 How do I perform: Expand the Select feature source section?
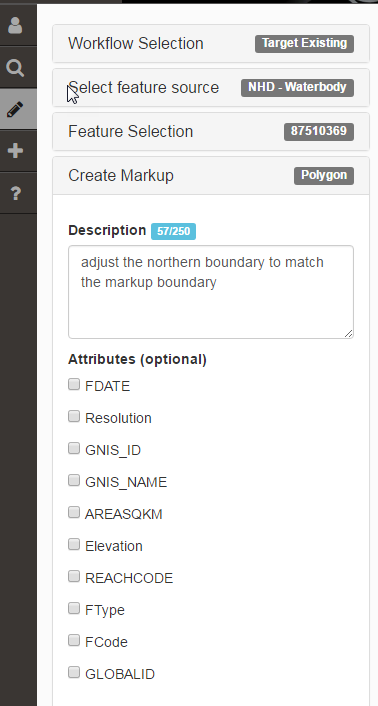pos(211,88)
